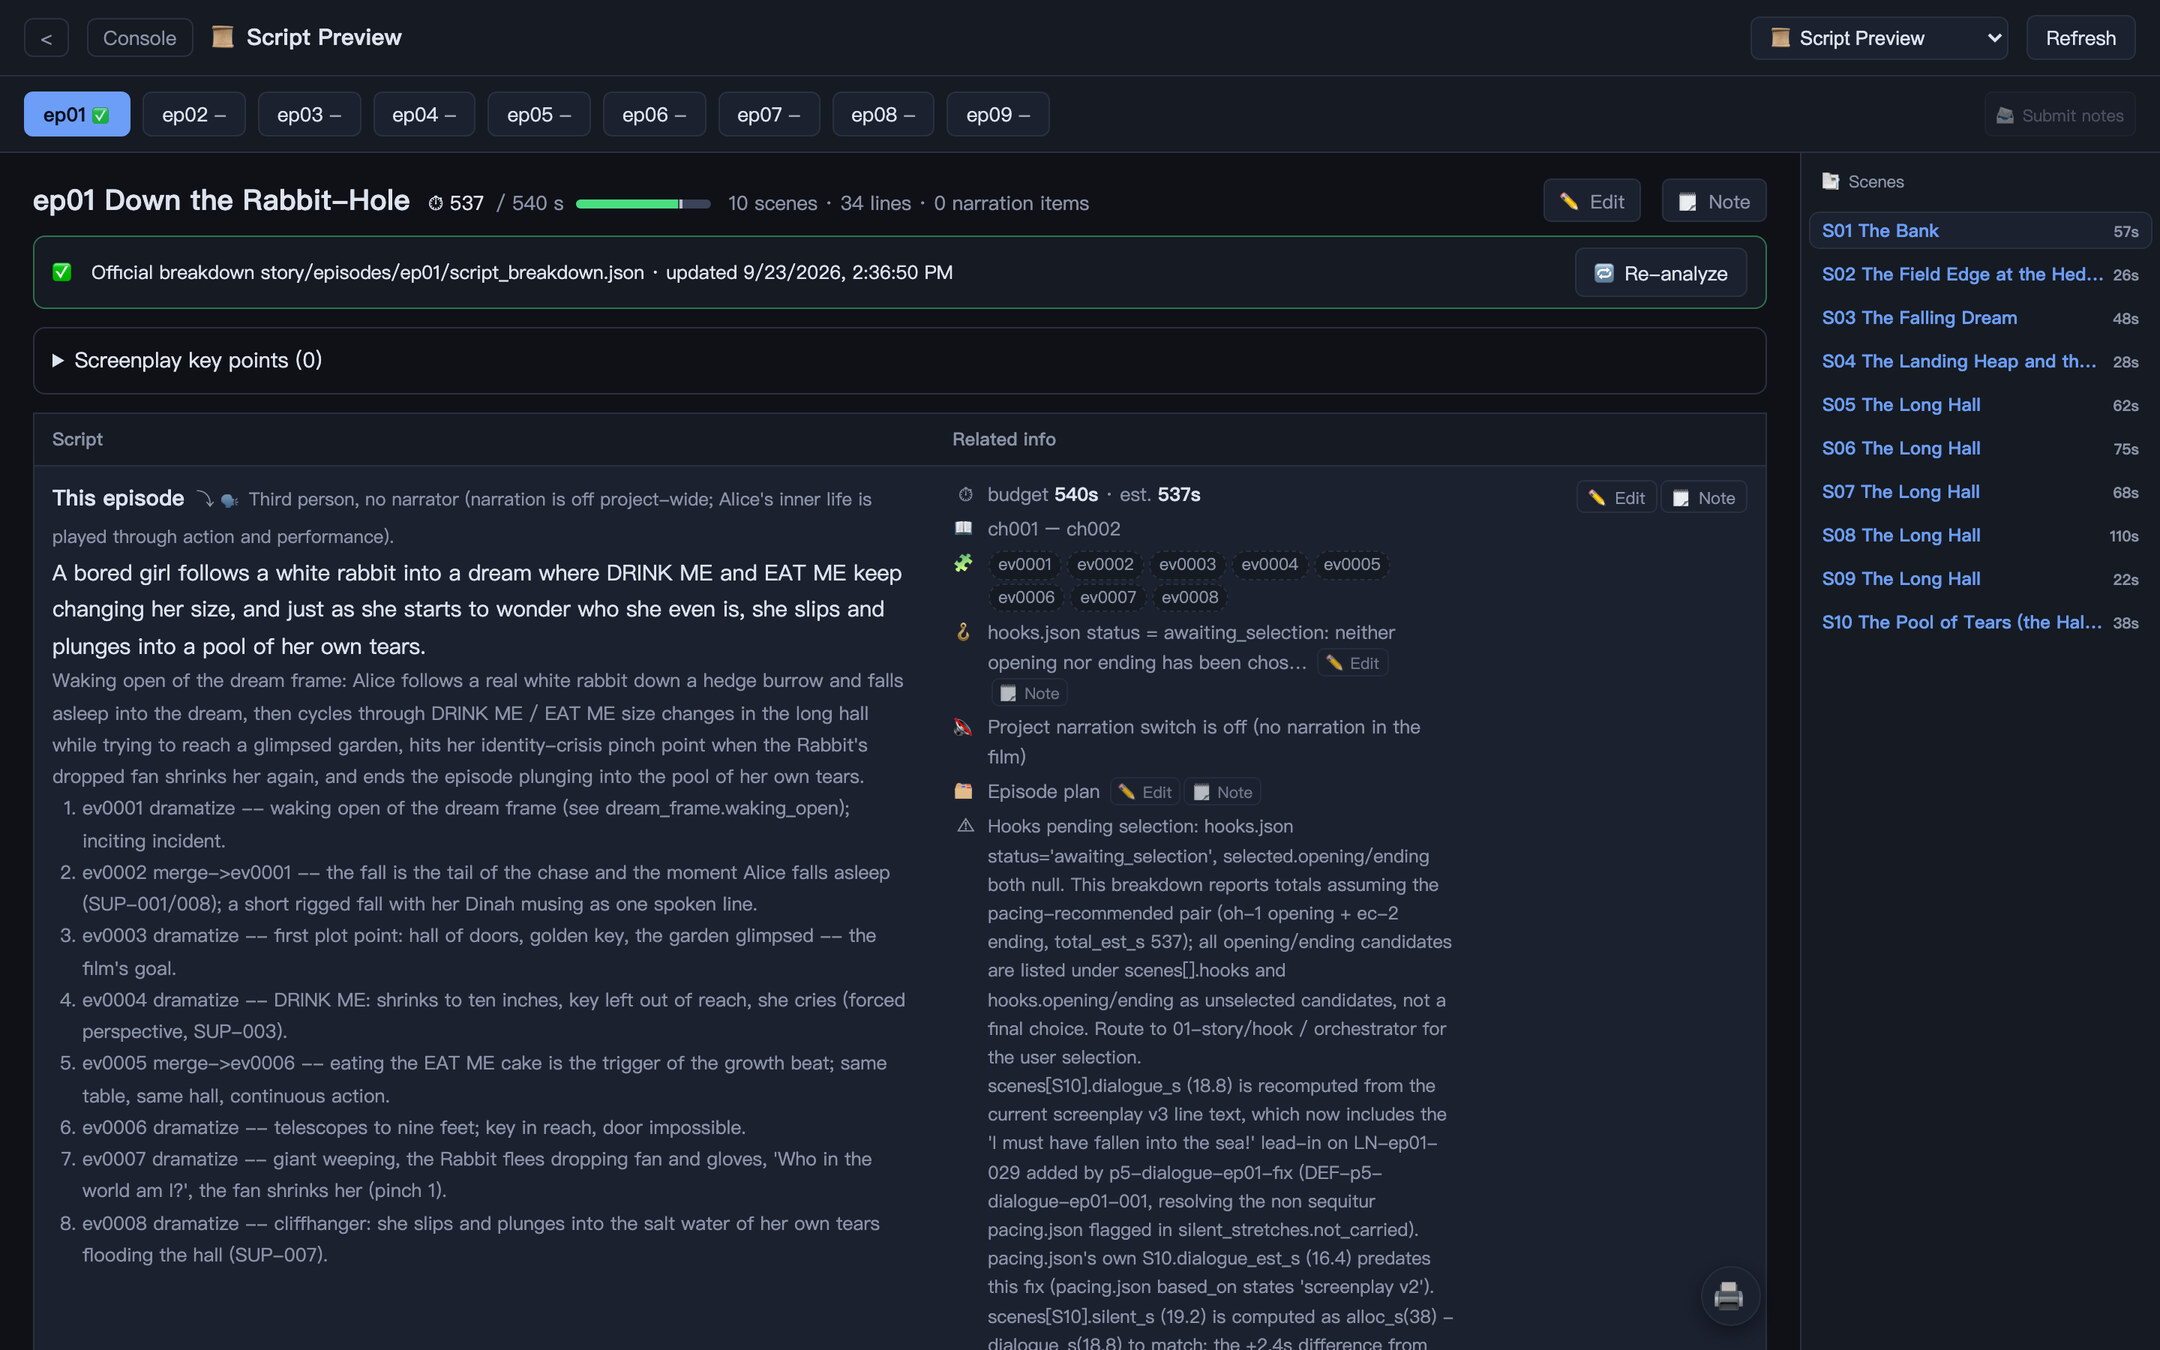Click the green official breakdown checkmark
The width and height of the screenshot is (2160, 1350).
pyautogui.click(x=62, y=272)
